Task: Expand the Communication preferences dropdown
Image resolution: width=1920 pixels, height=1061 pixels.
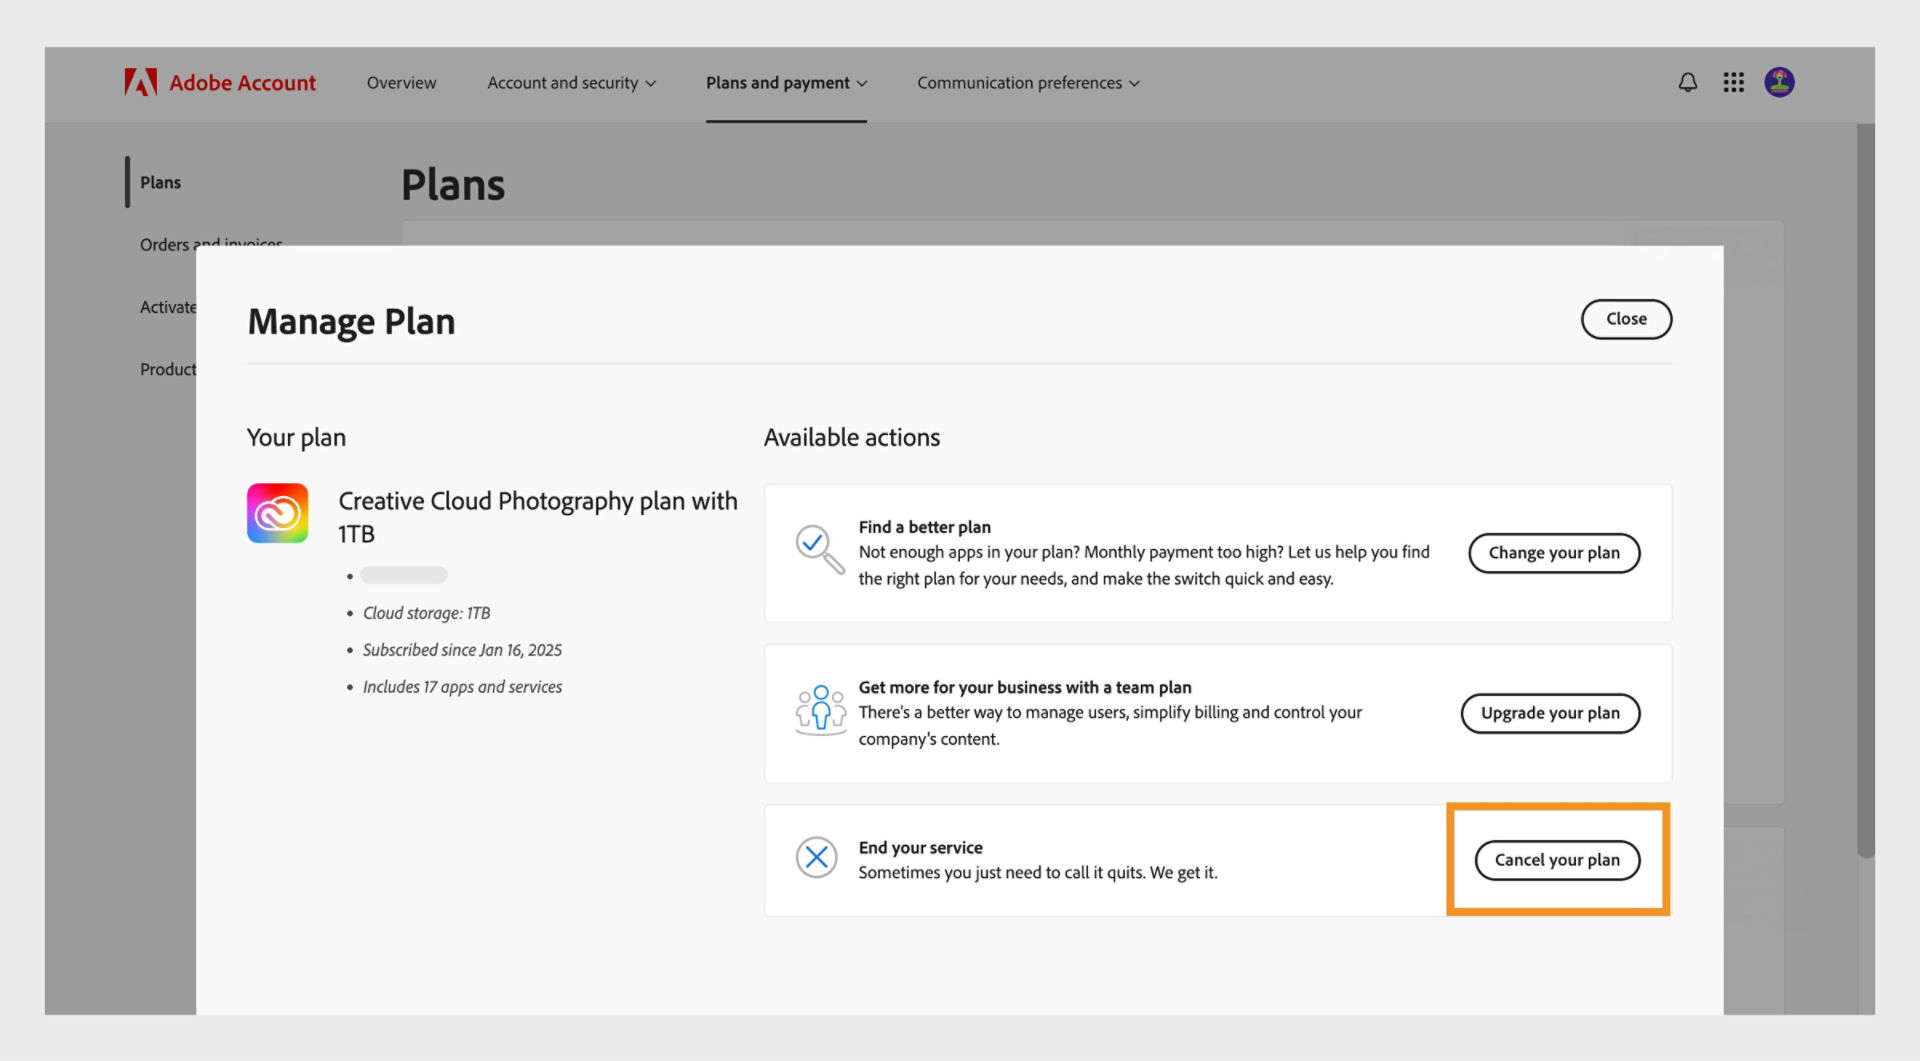Action: 1027,83
